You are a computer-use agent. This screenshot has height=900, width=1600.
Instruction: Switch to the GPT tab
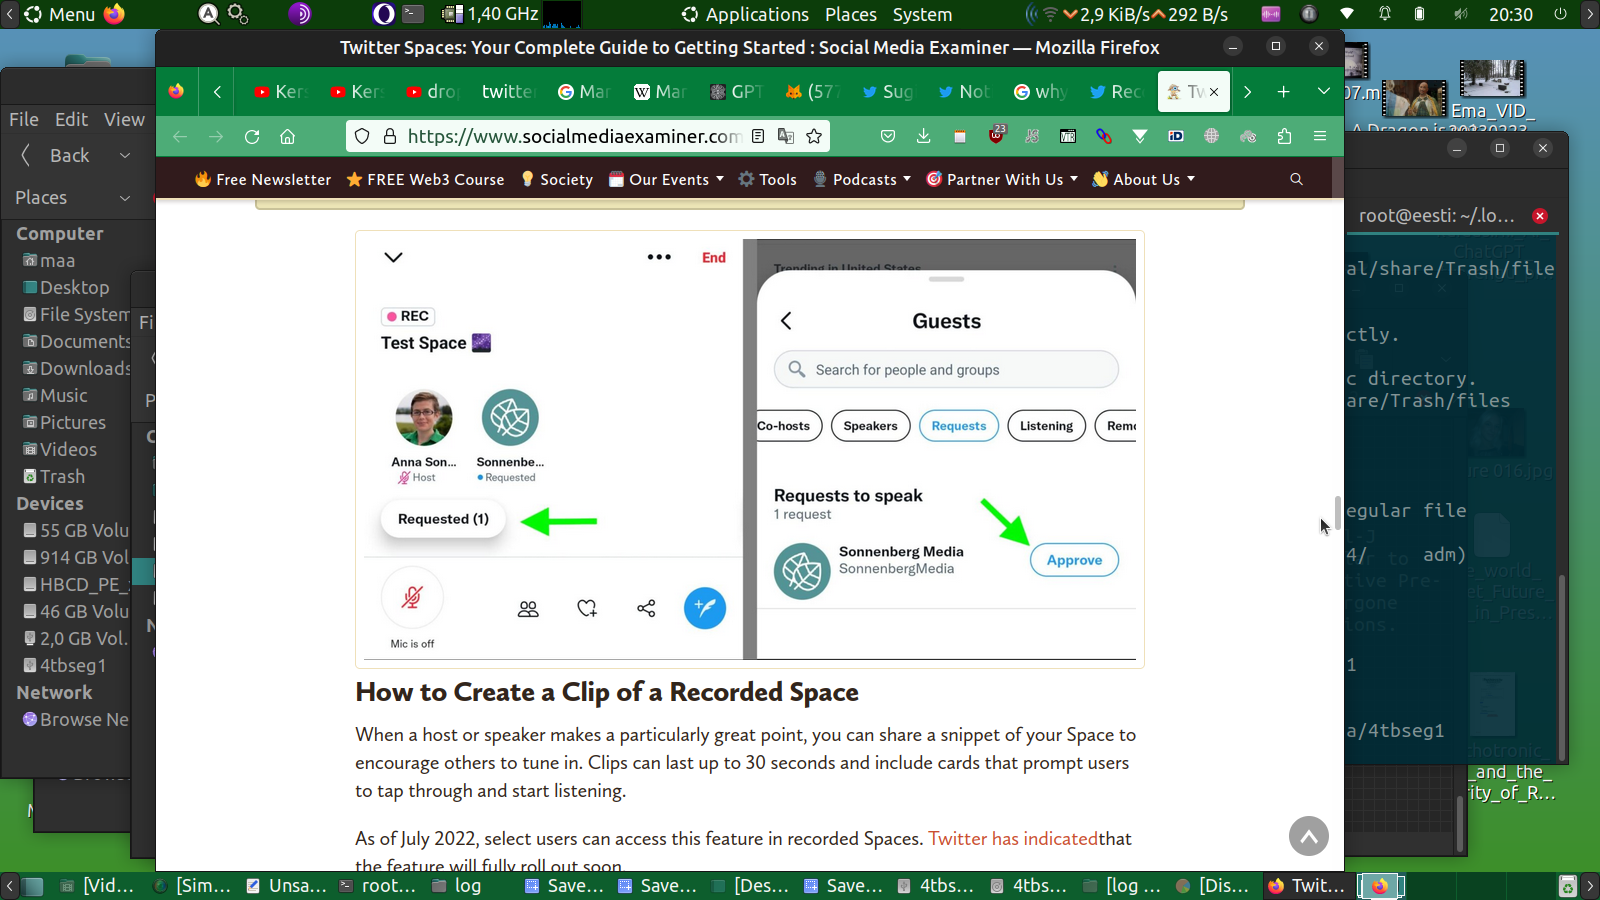(x=737, y=92)
